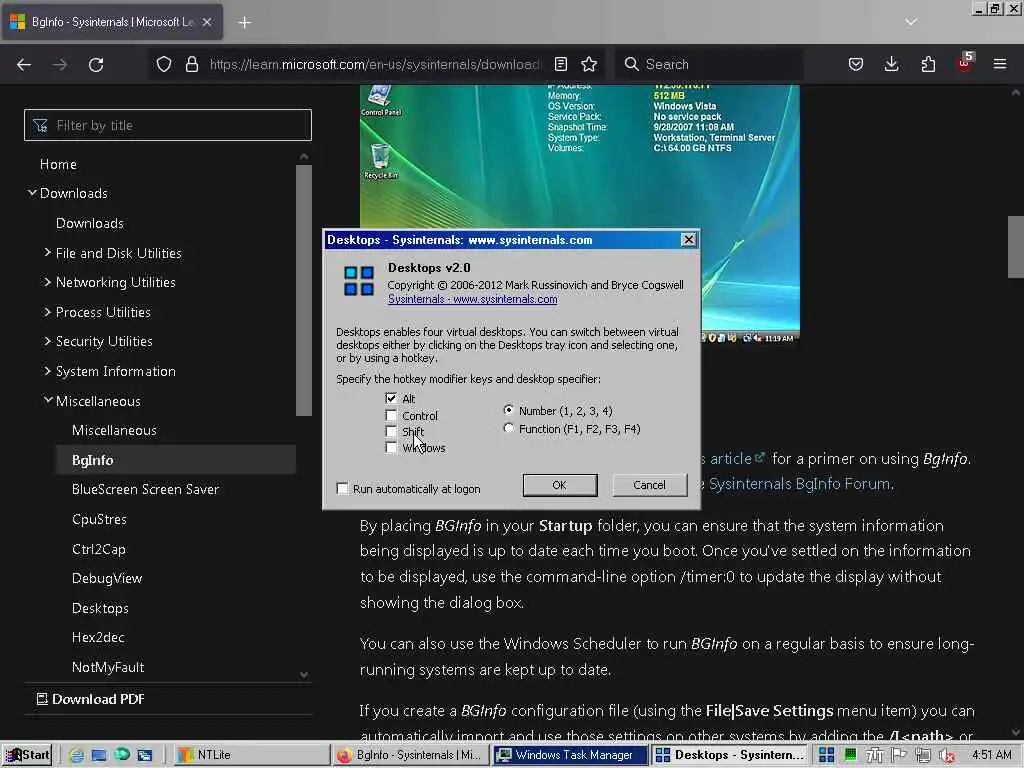Switch to BgInfo Firefox taskbar button

coord(409,754)
